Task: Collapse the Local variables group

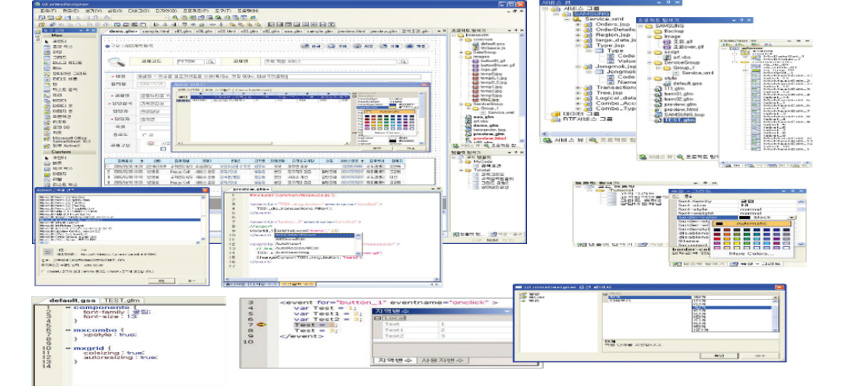Action: coord(377,317)
